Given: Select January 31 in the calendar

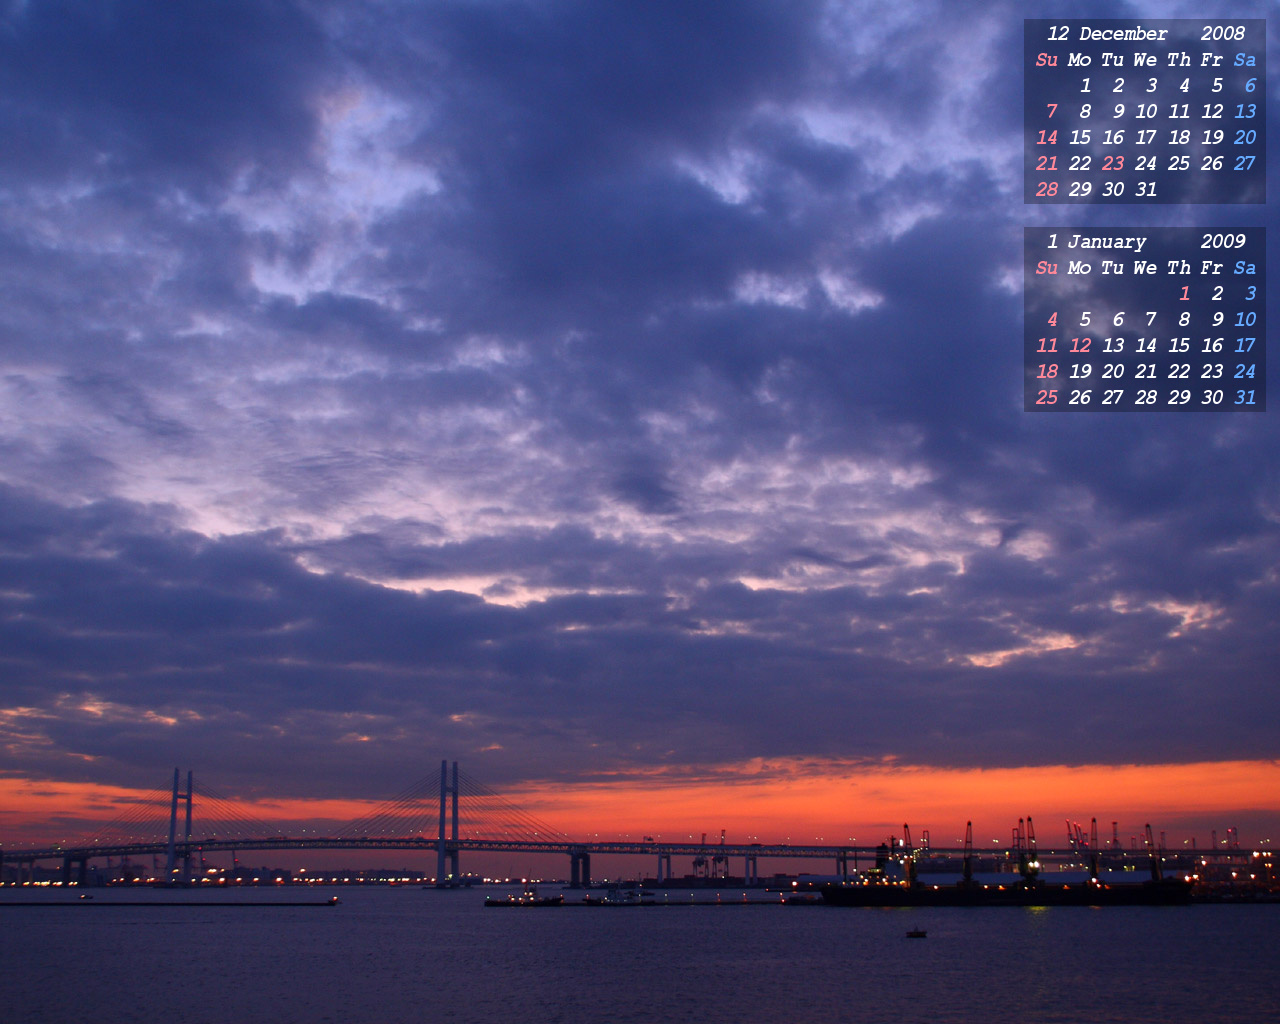Looking at the screenshot, I should pyautogui.click(x=1245, y=397).
